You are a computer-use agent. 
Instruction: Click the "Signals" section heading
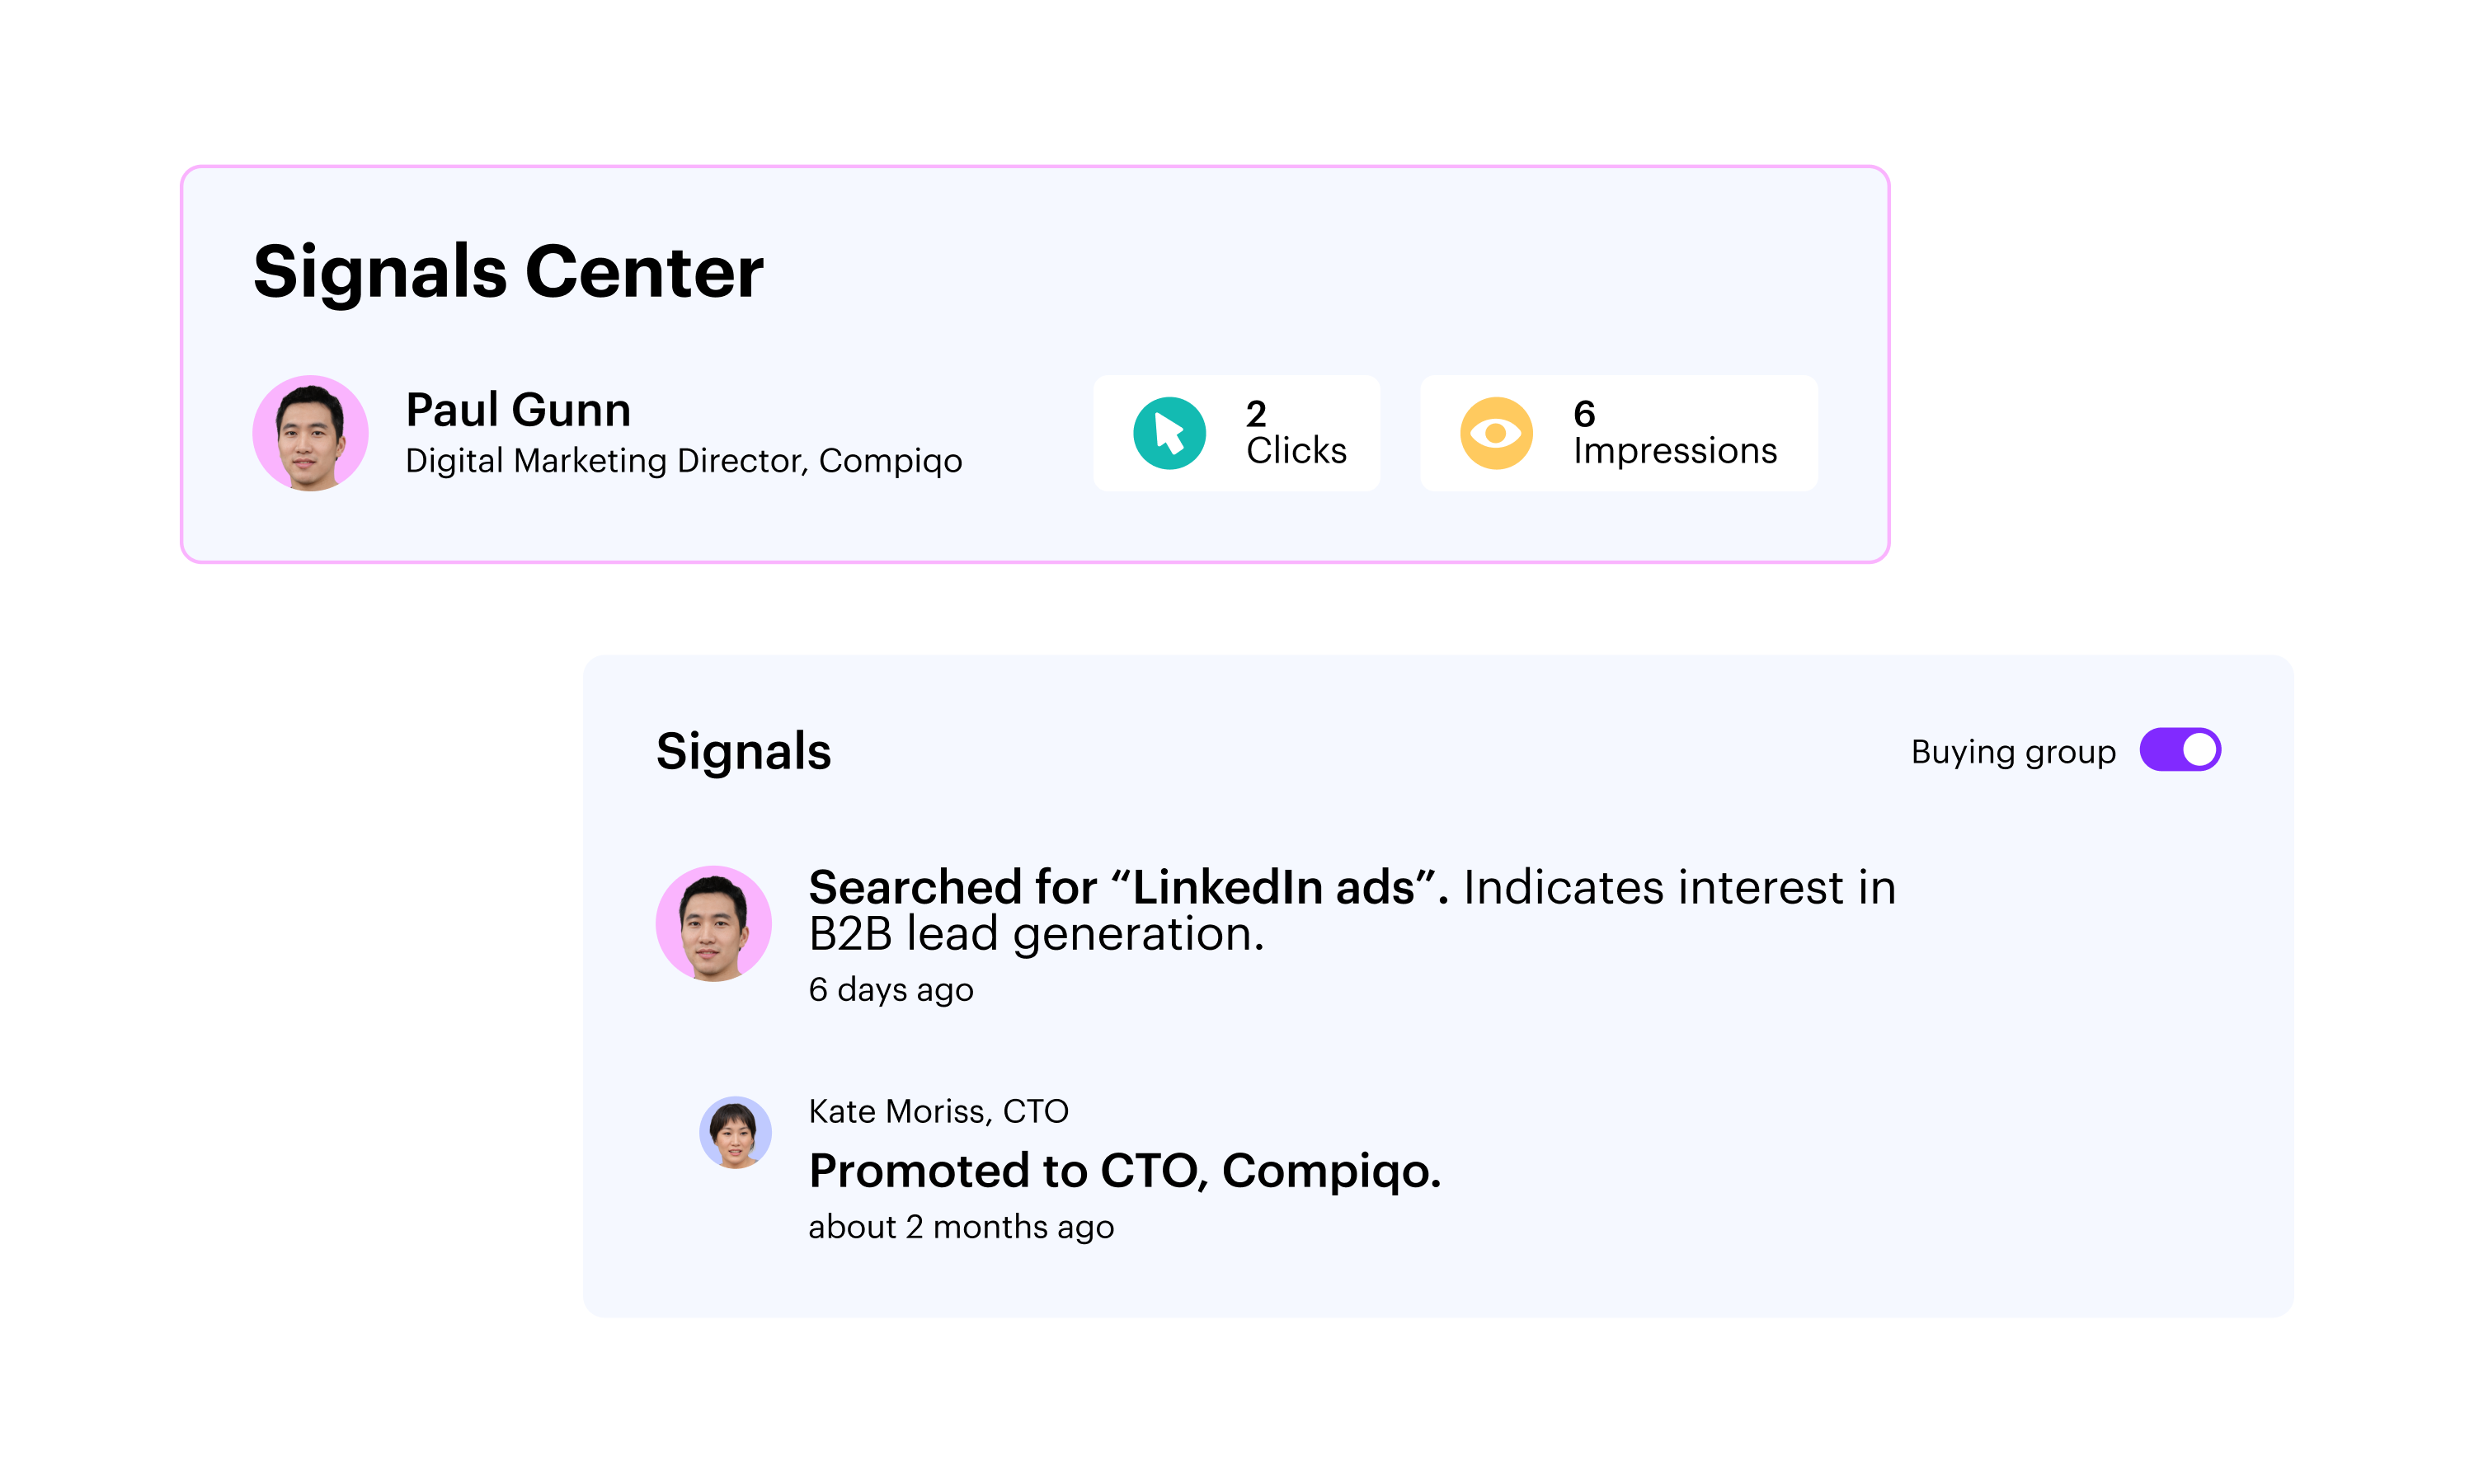[743, 751]
